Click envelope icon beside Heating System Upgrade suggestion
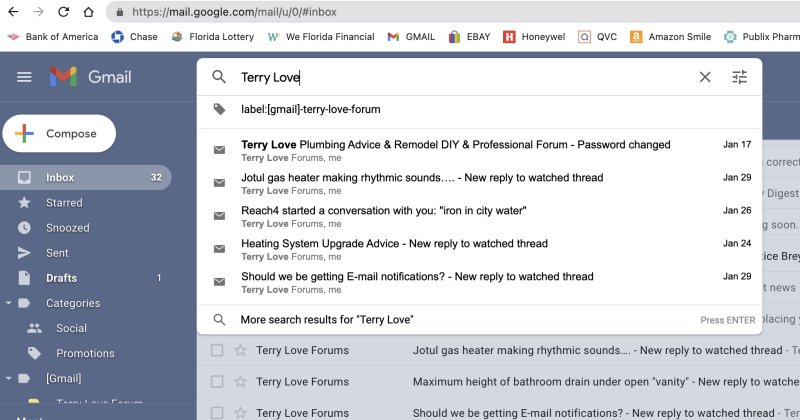Viewport: 800px width, 420px height. pos(219,249)
